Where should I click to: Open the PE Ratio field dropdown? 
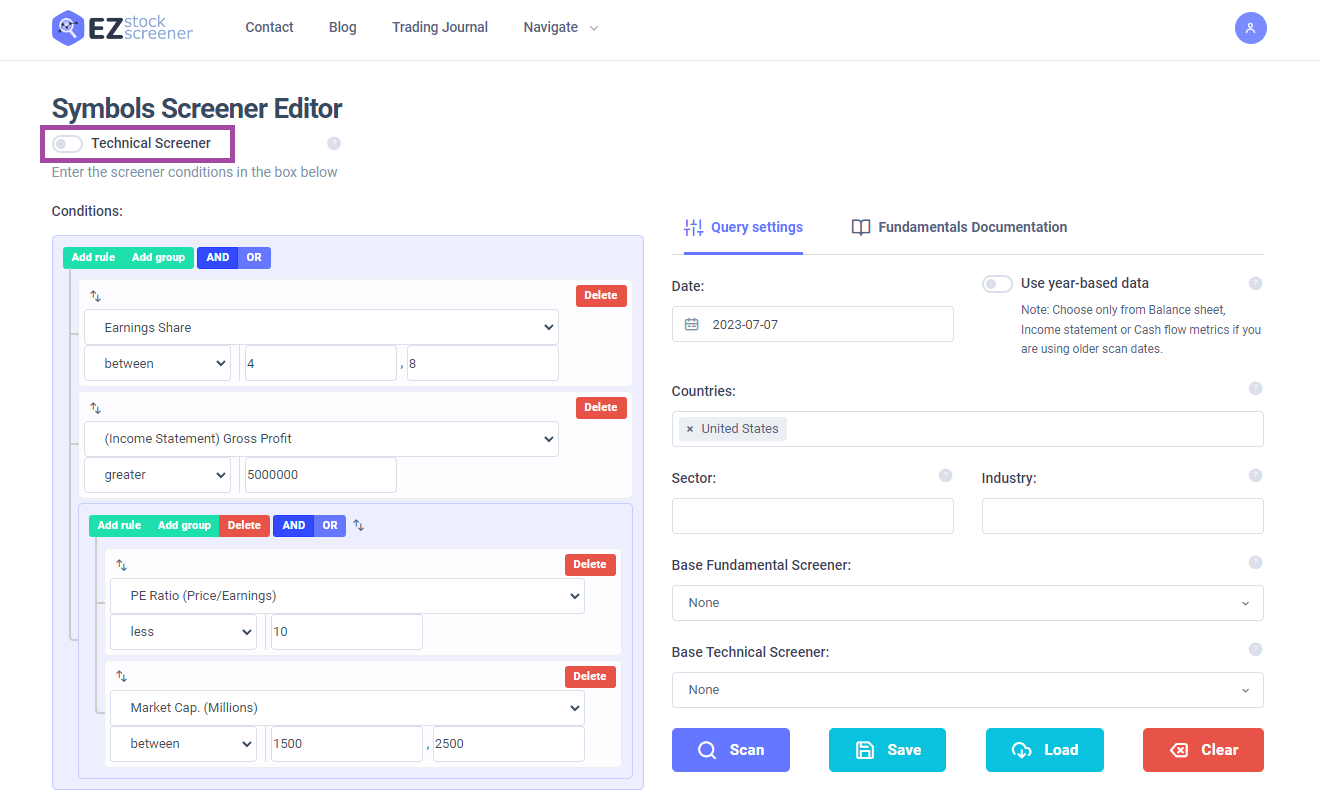coord(347,596)
